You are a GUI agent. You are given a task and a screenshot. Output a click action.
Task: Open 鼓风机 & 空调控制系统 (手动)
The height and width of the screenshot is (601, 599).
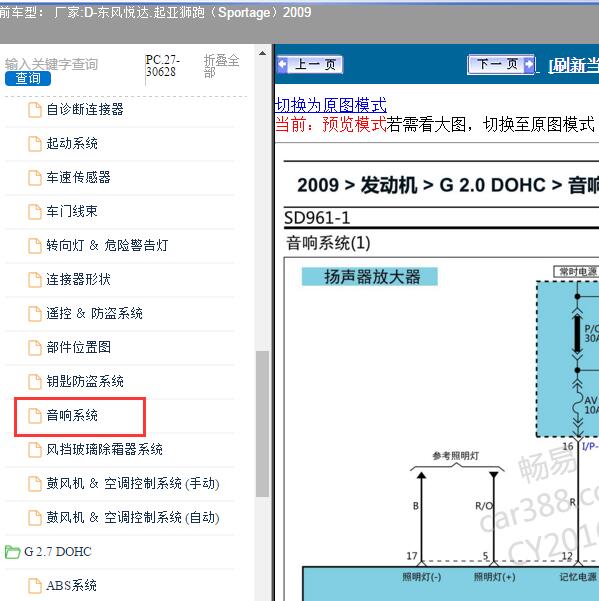[x=133, y=483]
